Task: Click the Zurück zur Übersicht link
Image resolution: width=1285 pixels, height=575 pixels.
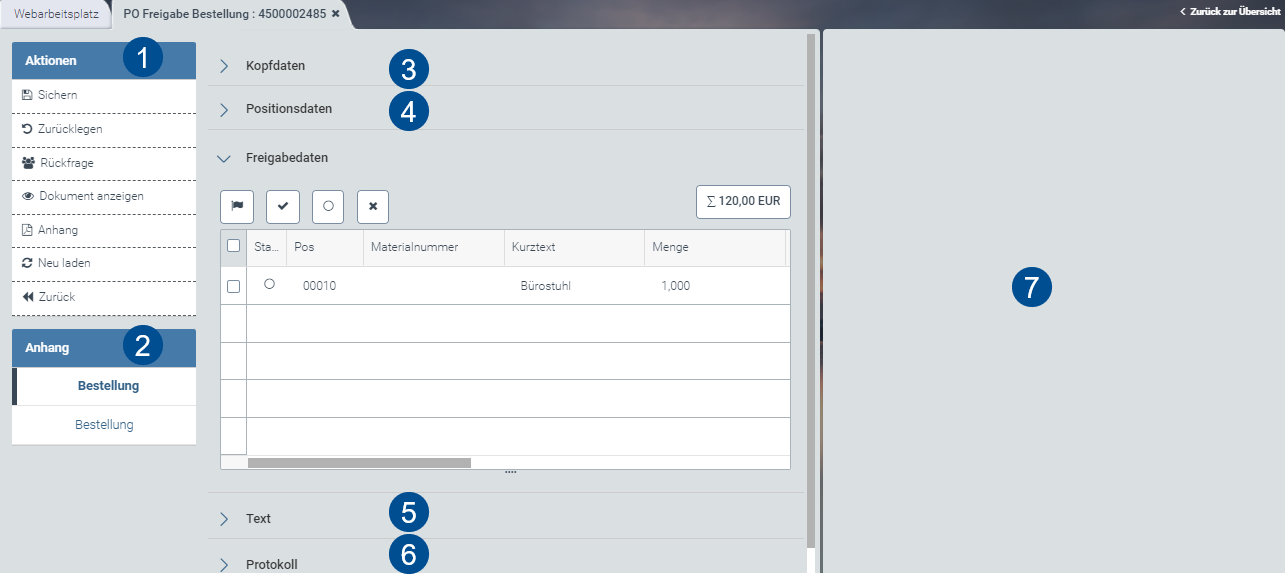Action: pyautogui.click(x=1229, y=11)
